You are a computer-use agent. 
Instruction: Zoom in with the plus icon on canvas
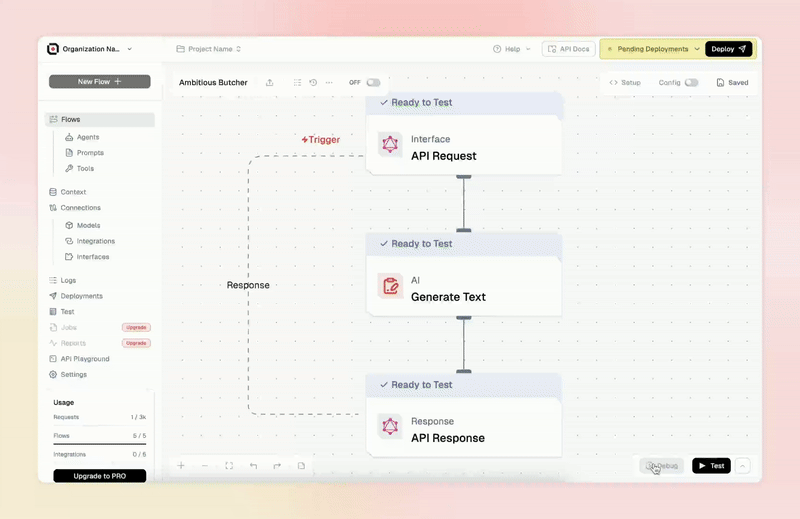(x=181, y=465)
